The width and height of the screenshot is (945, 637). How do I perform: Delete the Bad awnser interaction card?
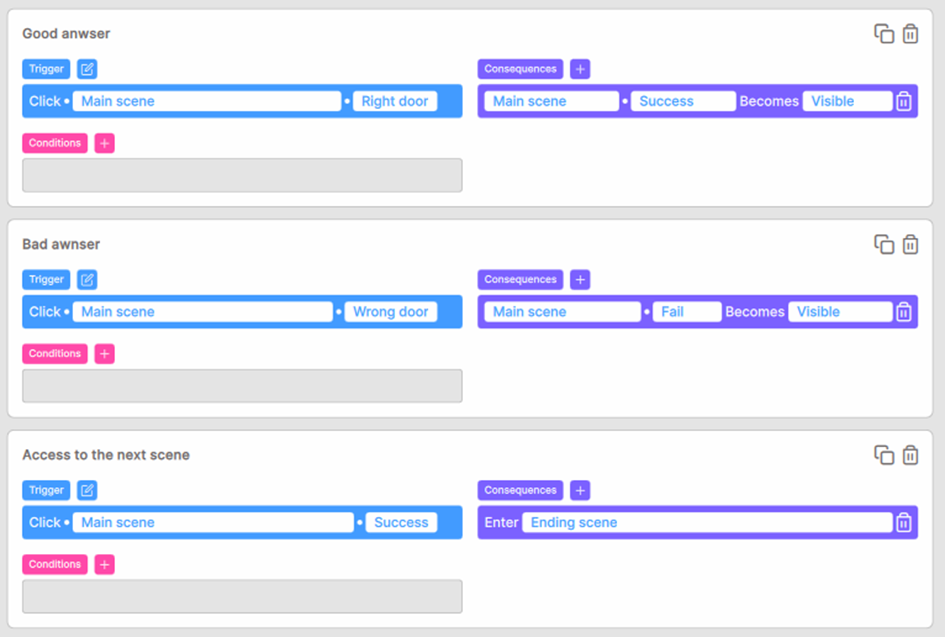910,244
